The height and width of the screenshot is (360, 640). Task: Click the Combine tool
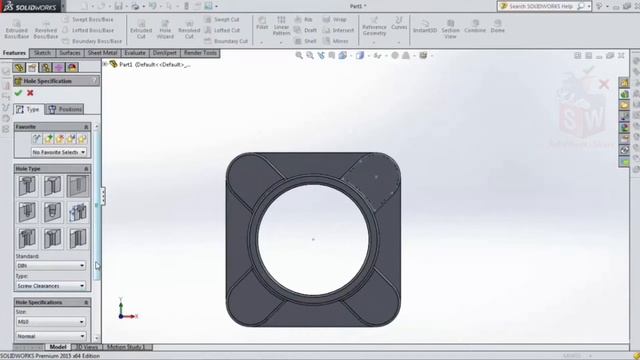tap(475, 27)
